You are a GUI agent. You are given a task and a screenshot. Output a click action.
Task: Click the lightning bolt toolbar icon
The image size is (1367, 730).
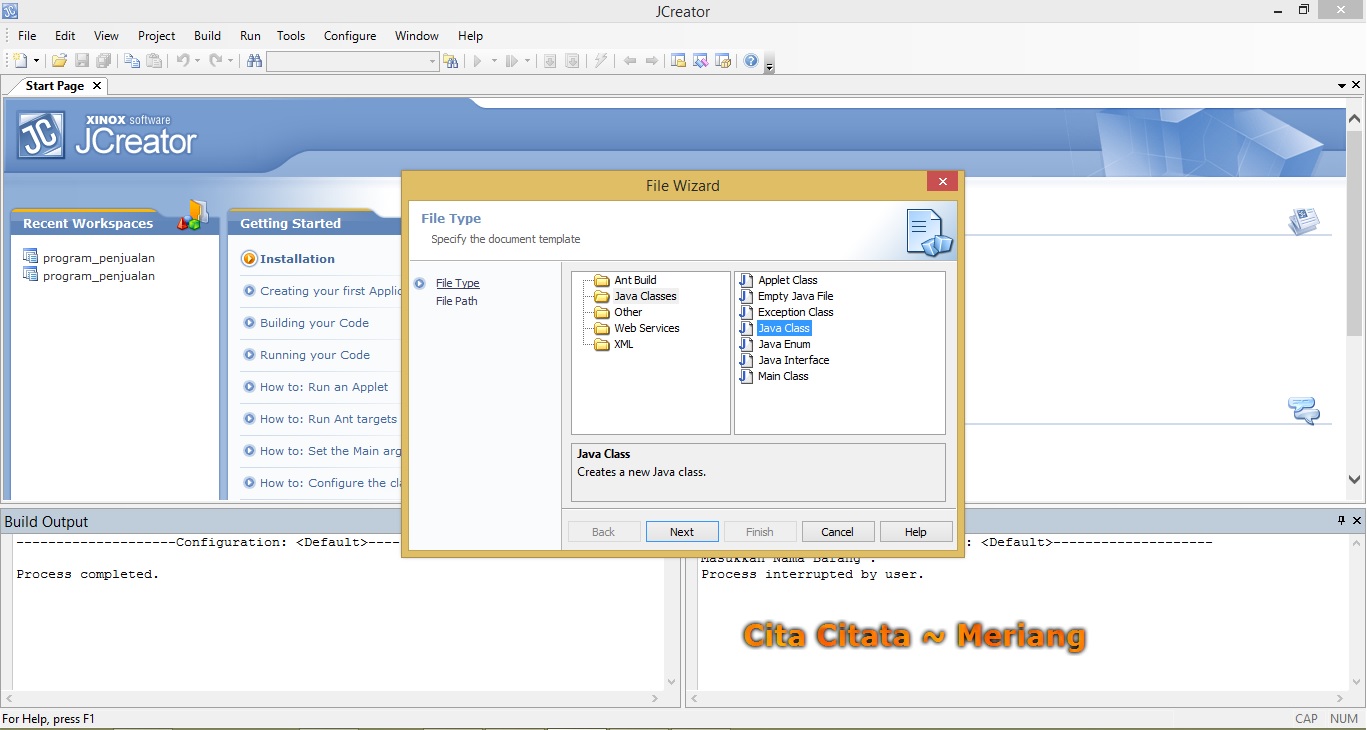coord(601,61)
